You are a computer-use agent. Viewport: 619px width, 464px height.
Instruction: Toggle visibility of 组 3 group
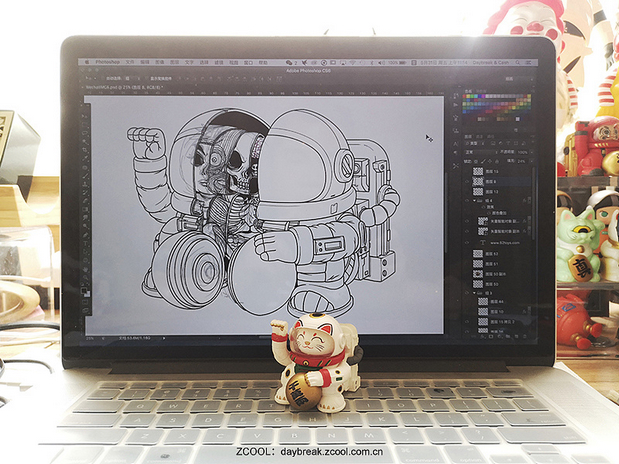(x=467, y=293)
